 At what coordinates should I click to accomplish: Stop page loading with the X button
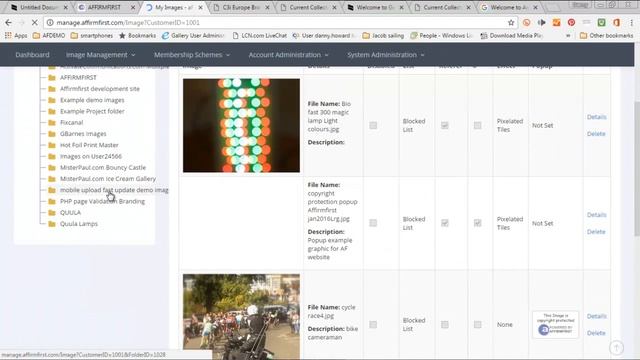point(35,23)
